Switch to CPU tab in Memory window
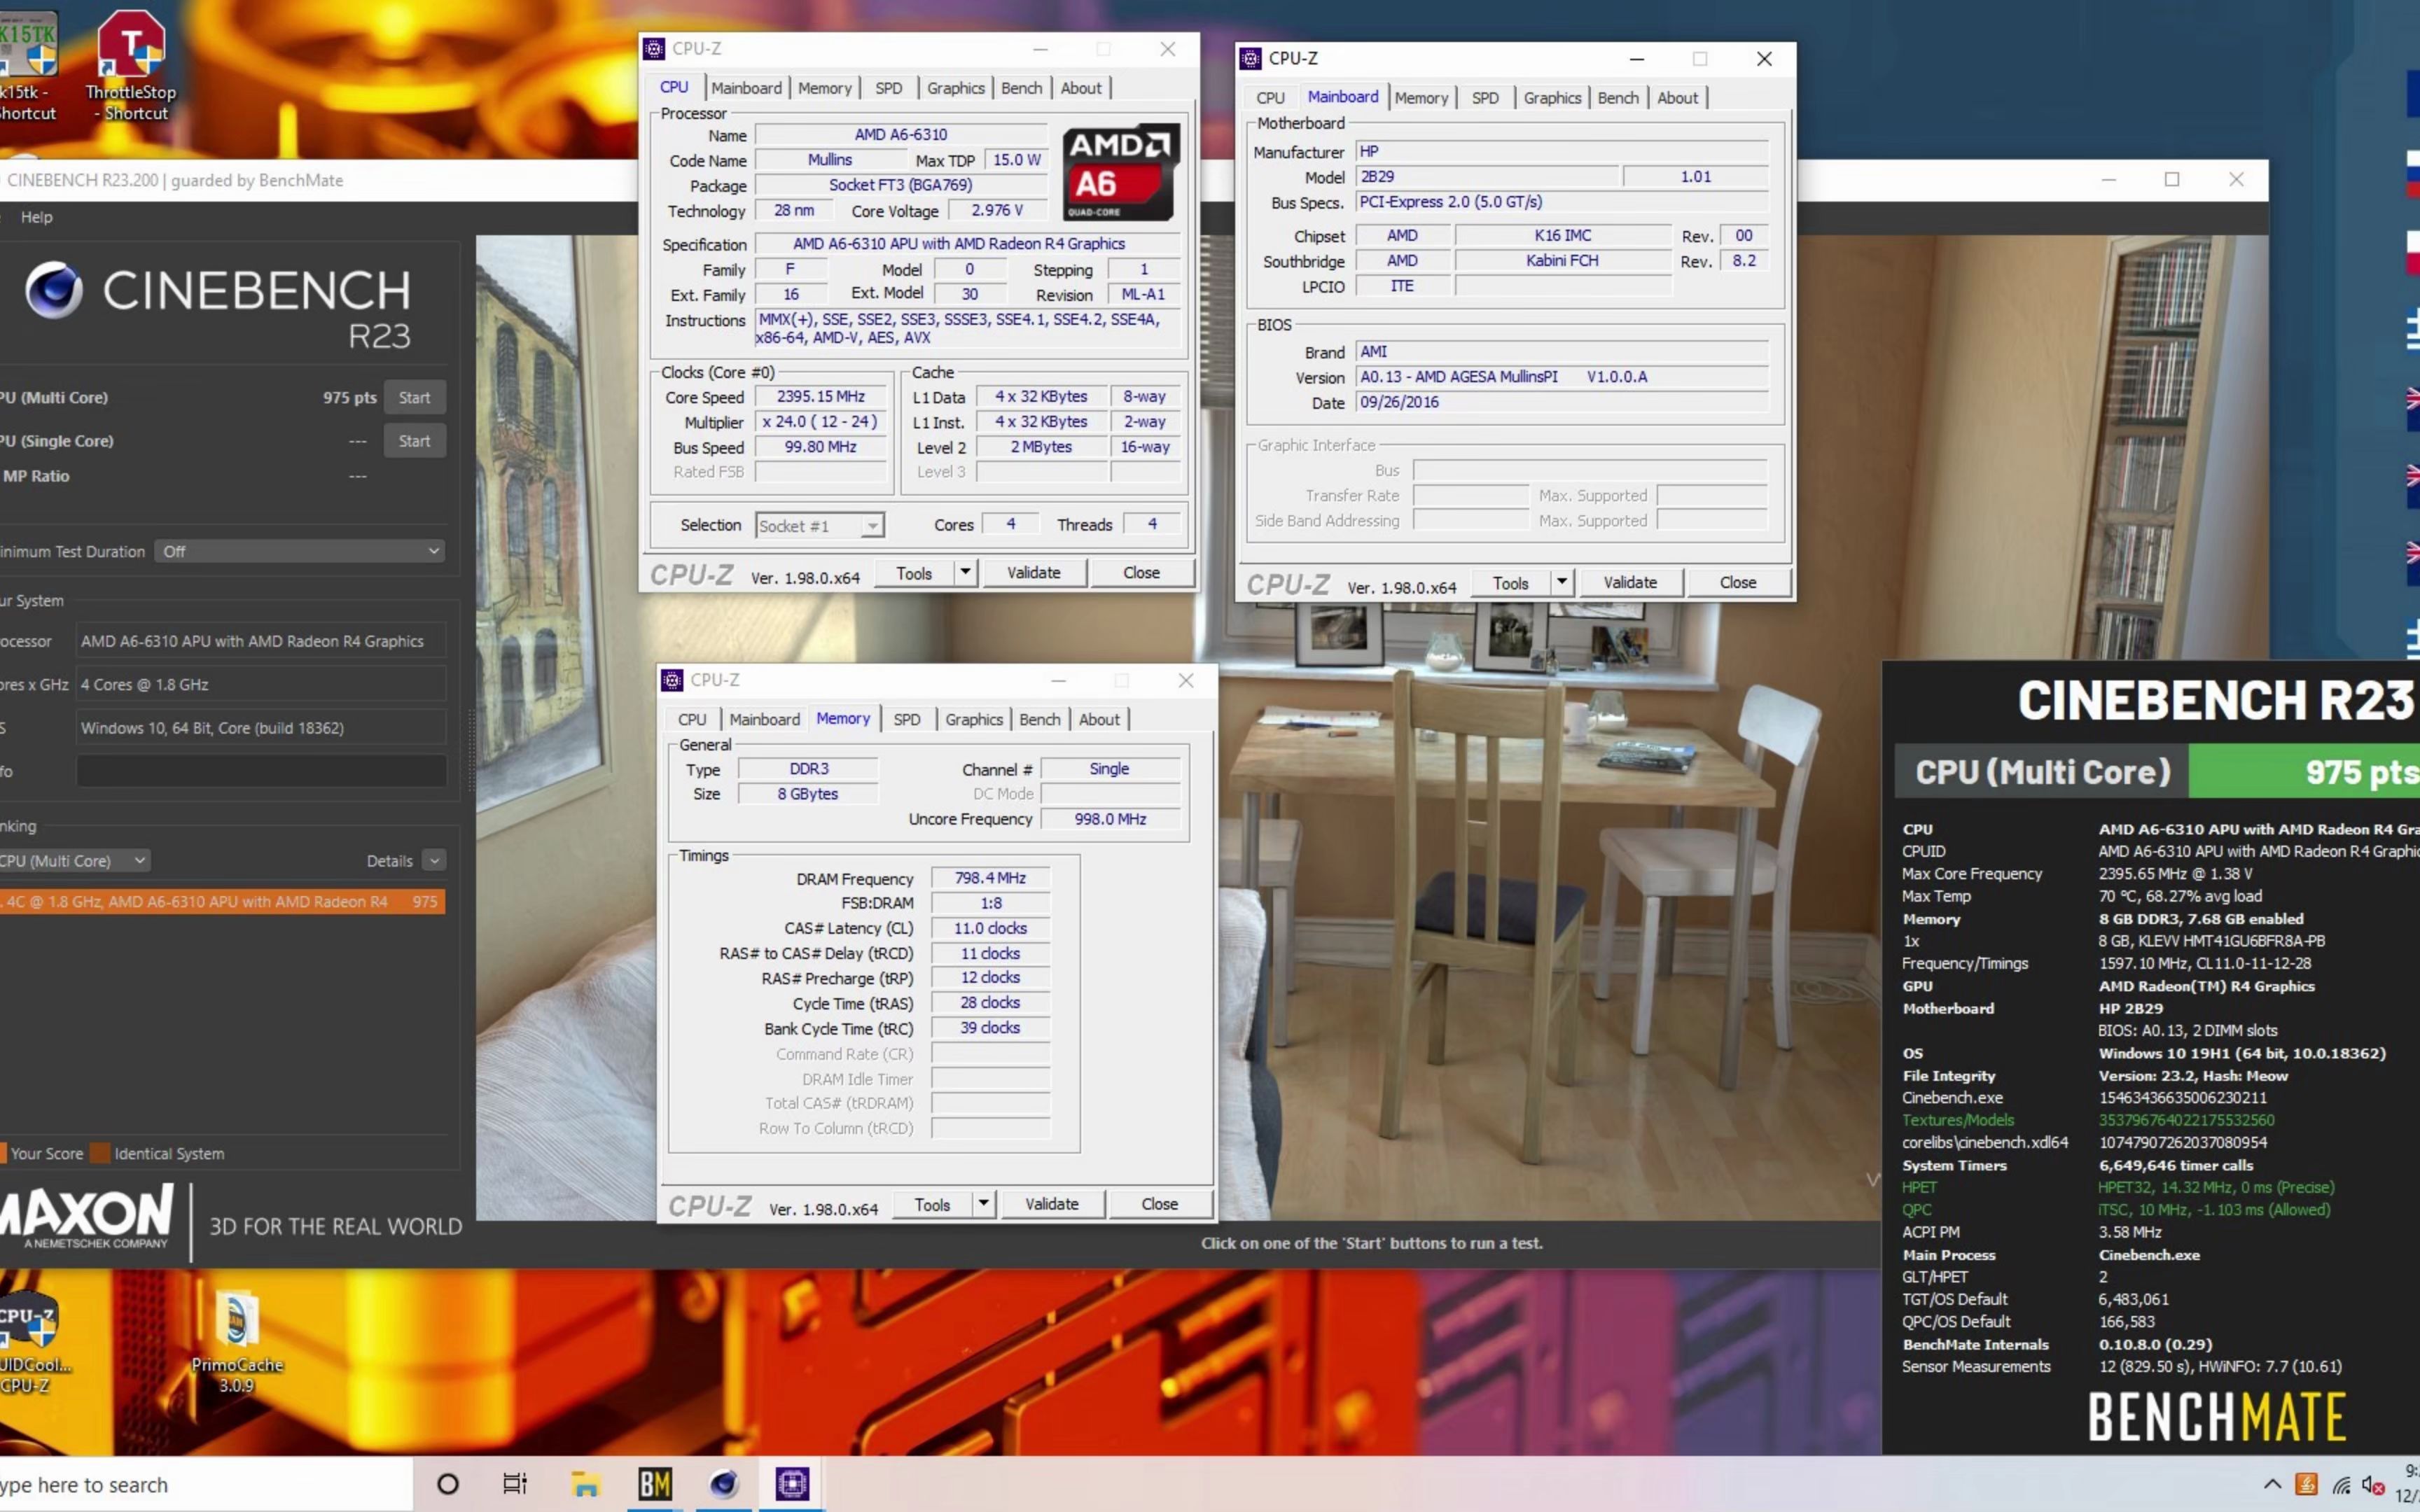This screenshot has height=1512, width=2420. 692,719
